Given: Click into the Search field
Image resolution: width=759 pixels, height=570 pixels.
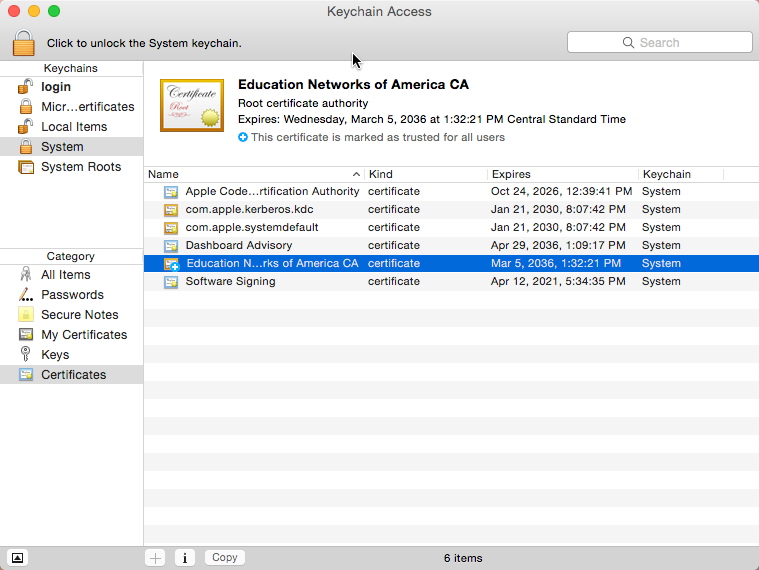Looking at the screenshot, I should (x=659, y=43).
